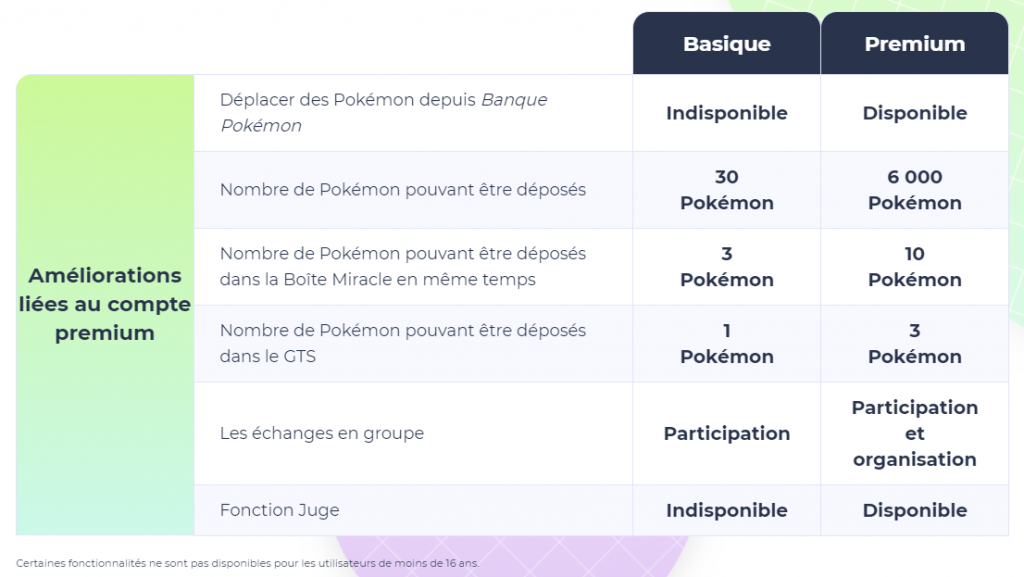
Task: Select the 1 Pokémon GTS cell
Action: pyautogui.click(x=726, y=343)
